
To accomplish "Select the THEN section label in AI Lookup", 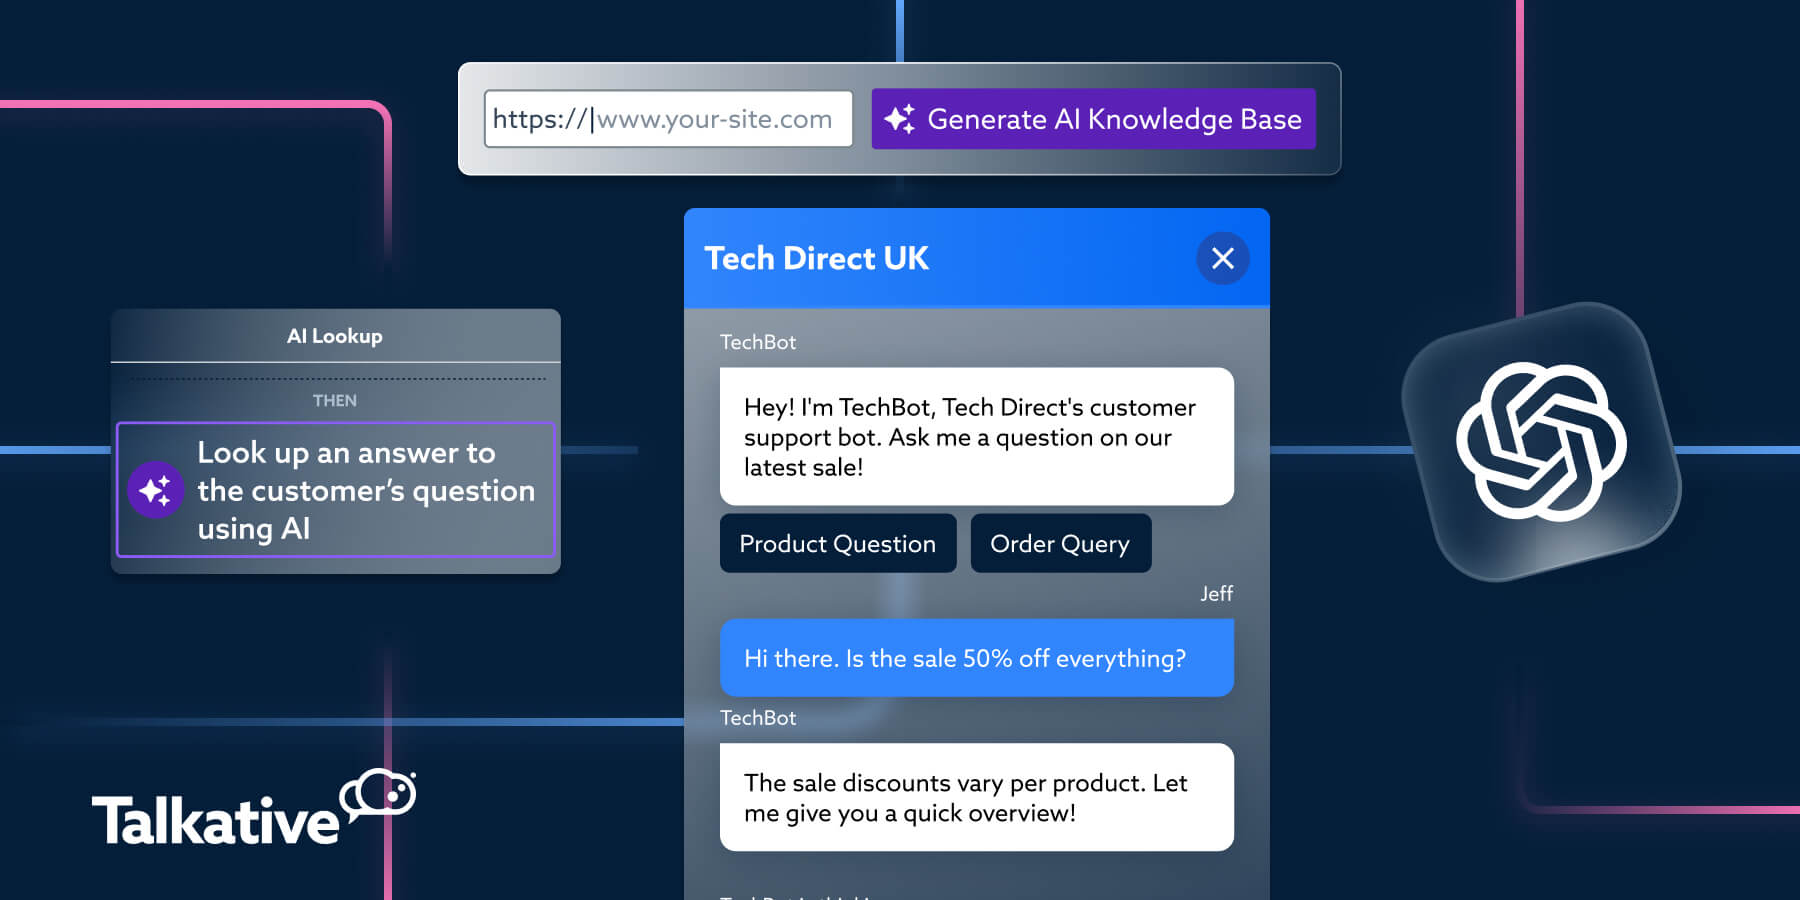I will [336, 400].
